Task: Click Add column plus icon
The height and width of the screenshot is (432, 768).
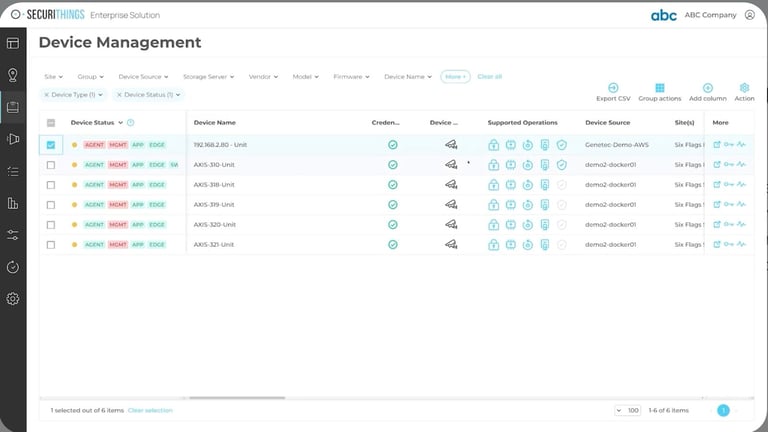Action: 708,88
